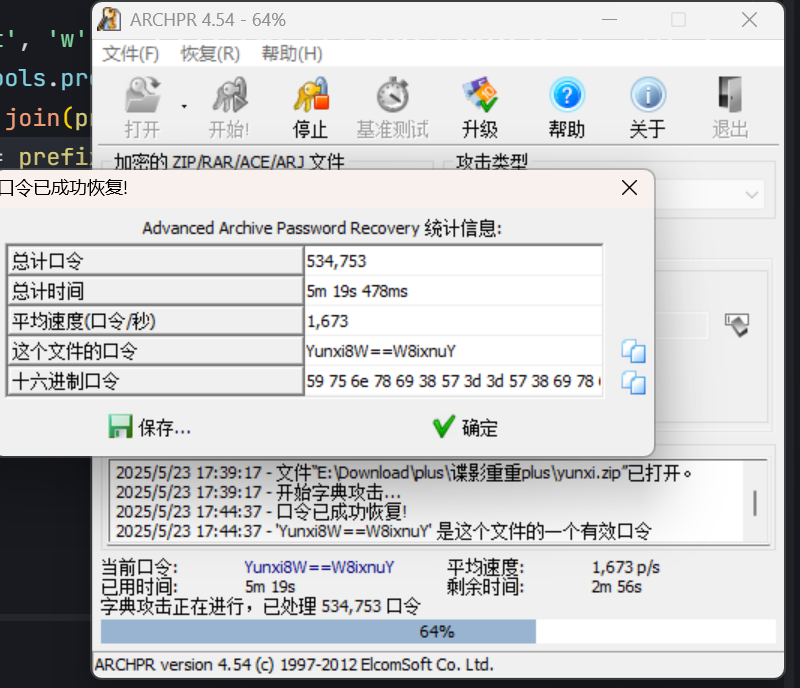This screenshot has height=688, width=800.
Task: Click the 确定 confirm button
Action: click(465, 427)
